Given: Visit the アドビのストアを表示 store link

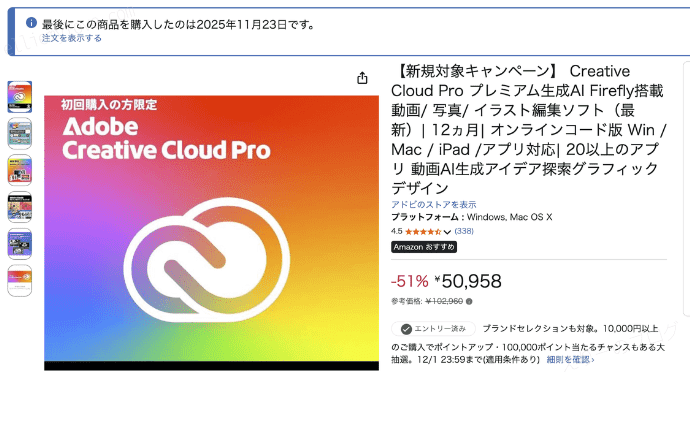Looking at the screenshot, I should 433,204.
